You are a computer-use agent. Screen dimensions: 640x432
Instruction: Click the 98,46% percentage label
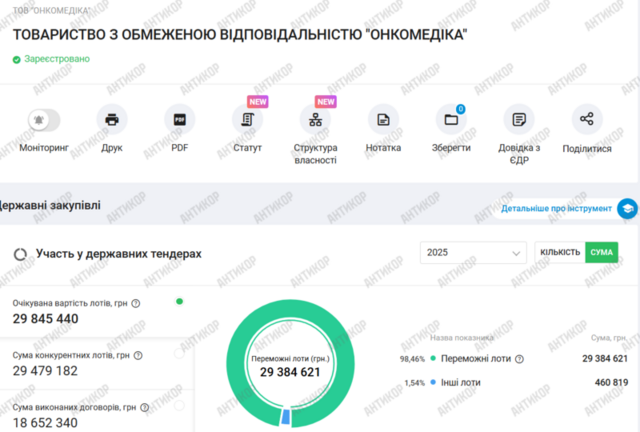click(412, 359)
